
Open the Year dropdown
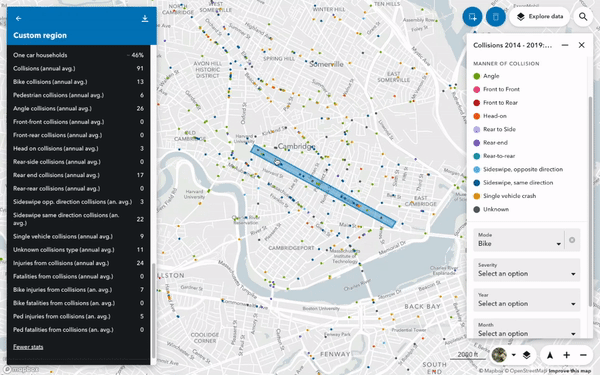(527, 300)
